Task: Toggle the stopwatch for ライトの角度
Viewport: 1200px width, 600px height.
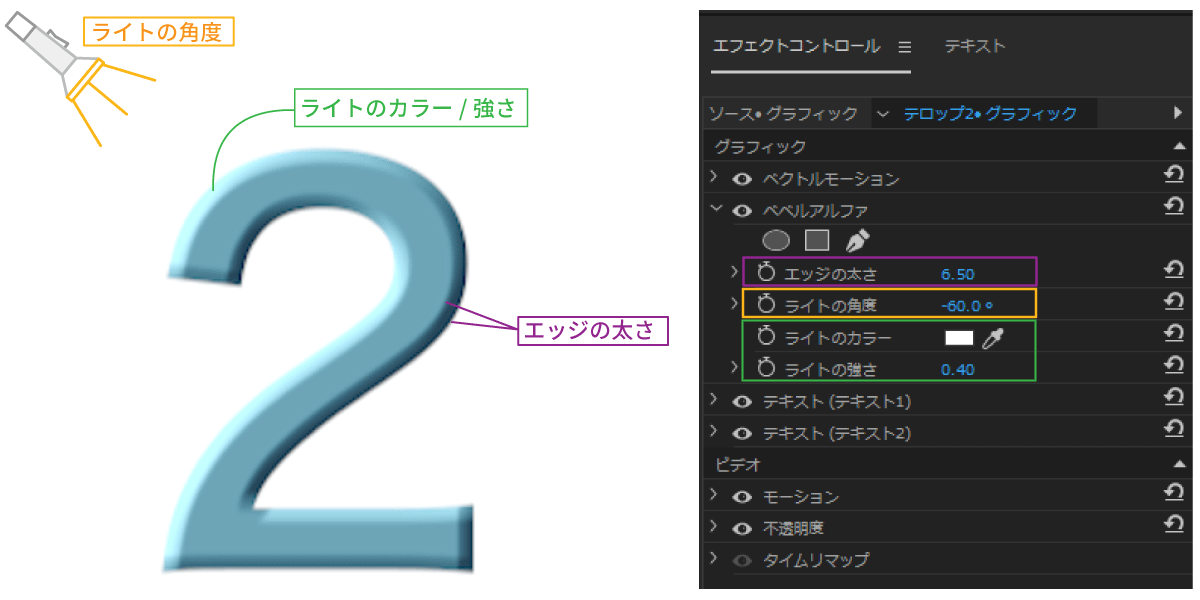Action: 767,304
